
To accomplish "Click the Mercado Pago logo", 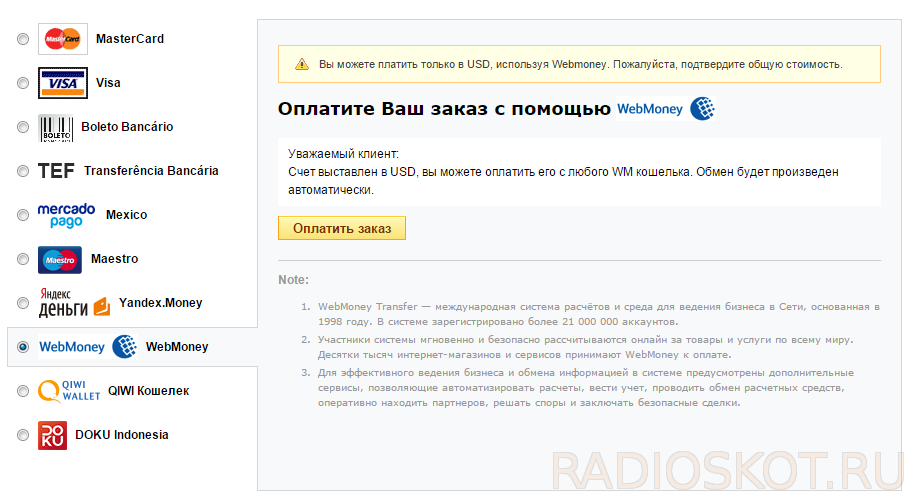I will point(67,215).
